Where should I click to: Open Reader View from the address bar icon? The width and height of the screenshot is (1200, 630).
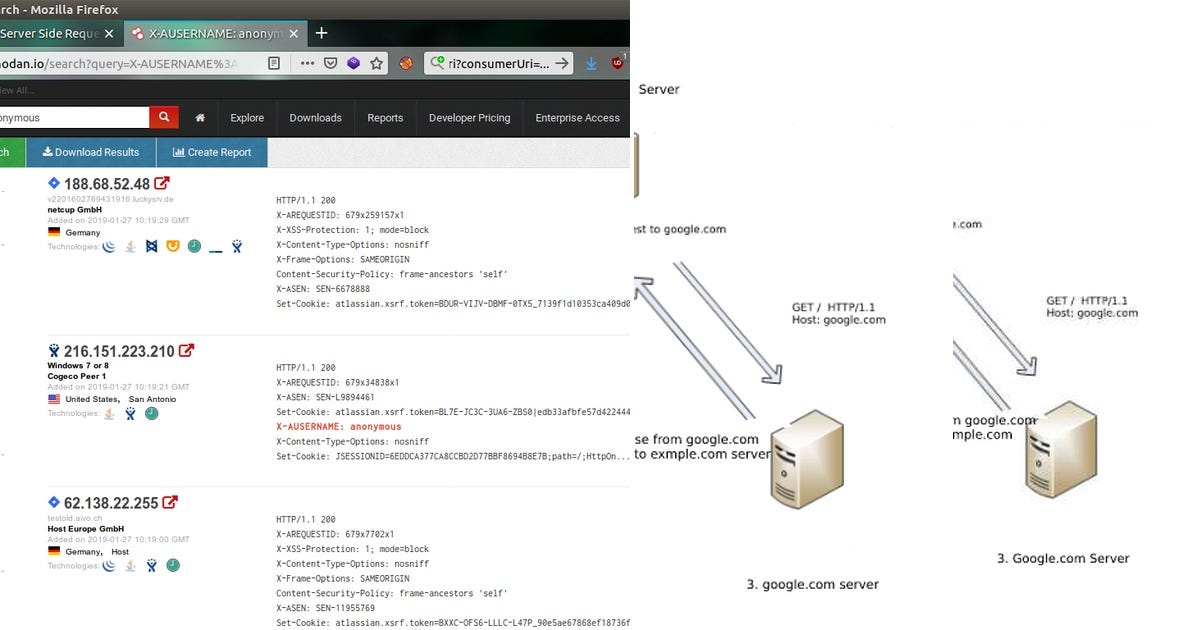pos(273,62)
